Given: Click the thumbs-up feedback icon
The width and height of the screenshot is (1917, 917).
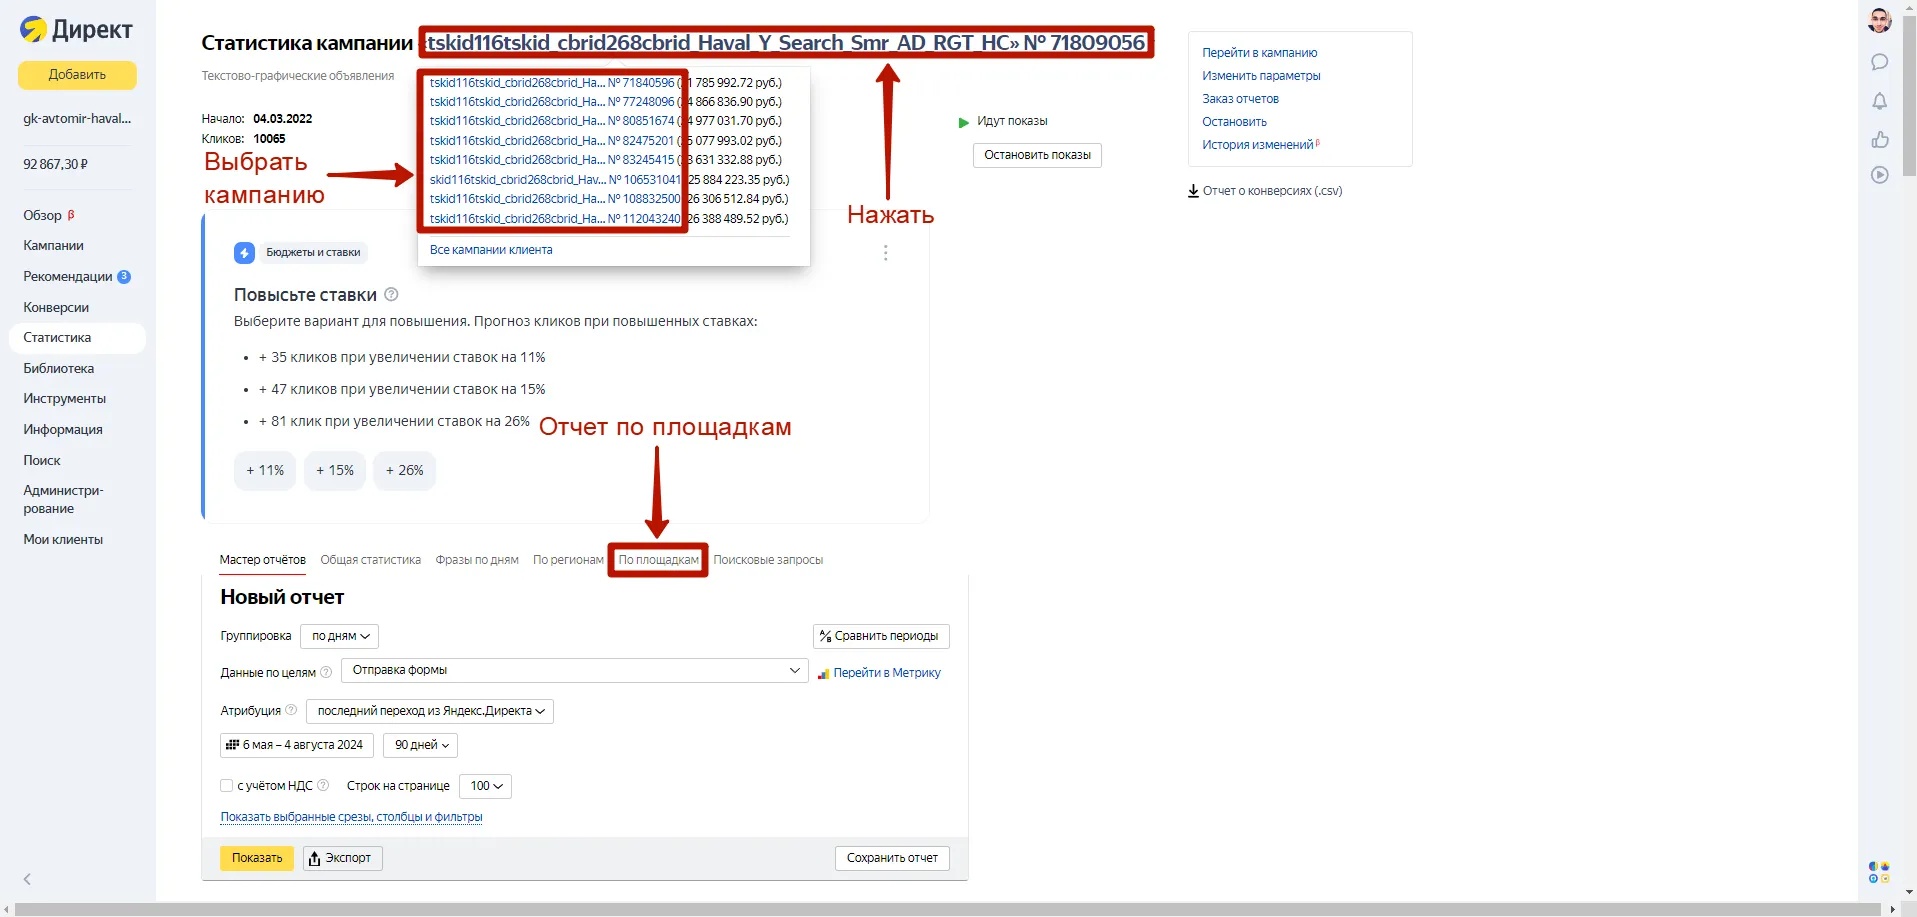Looking at the screenshot, I should coord(1879,139).
